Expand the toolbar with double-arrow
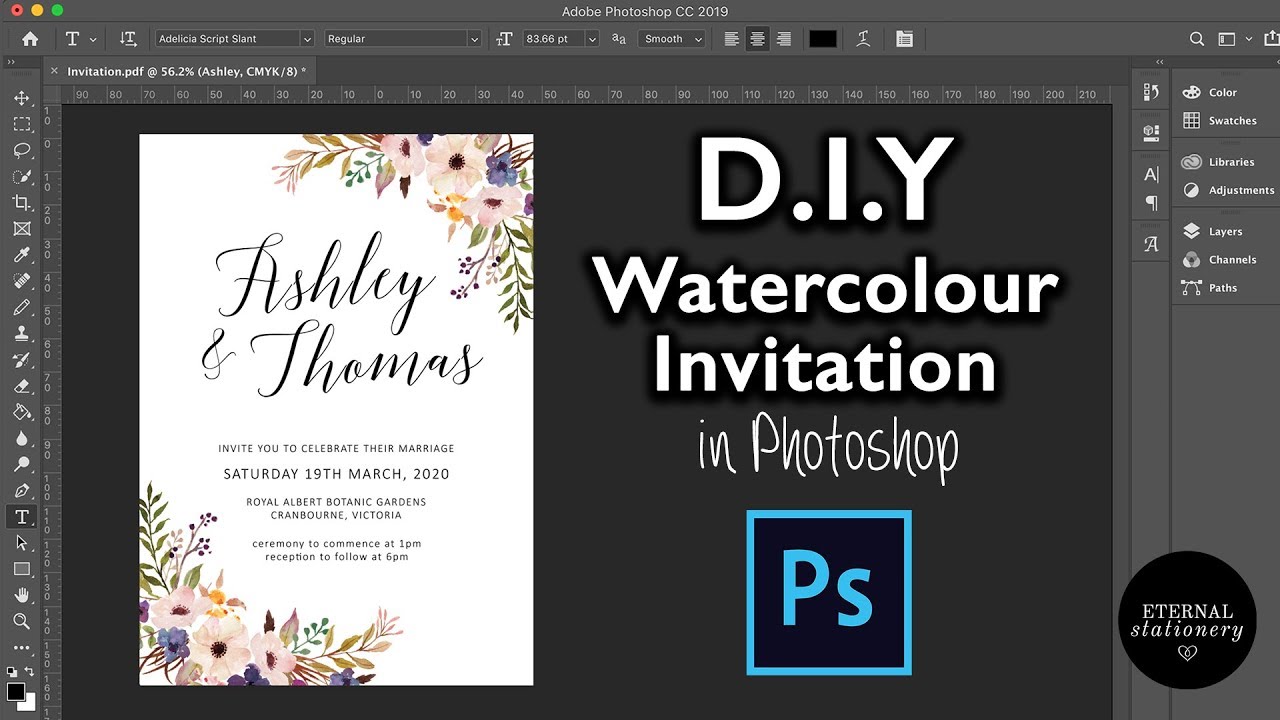This screenshot has width=1280, height=720. [x=11, y=62]
